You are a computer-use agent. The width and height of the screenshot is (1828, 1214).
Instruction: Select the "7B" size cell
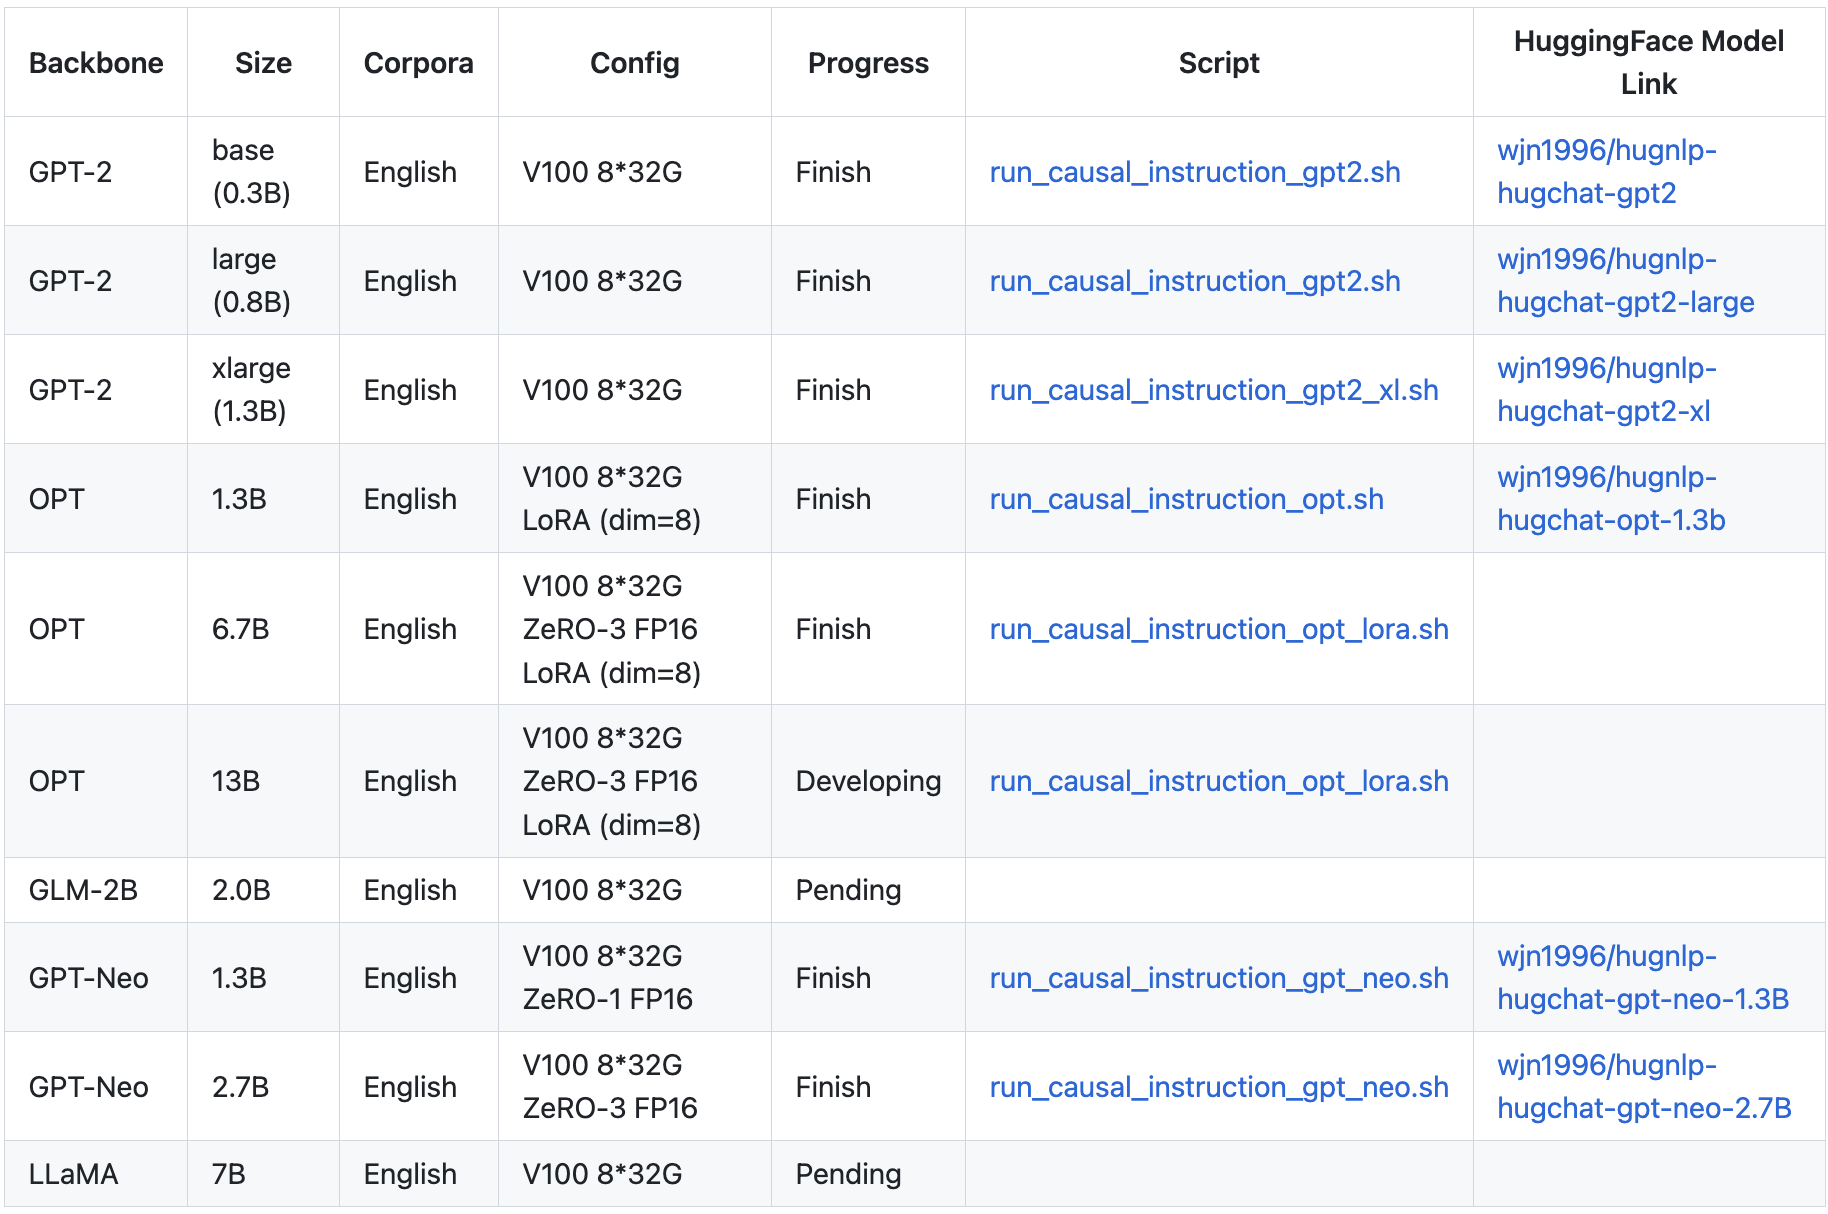point(263,1174)
